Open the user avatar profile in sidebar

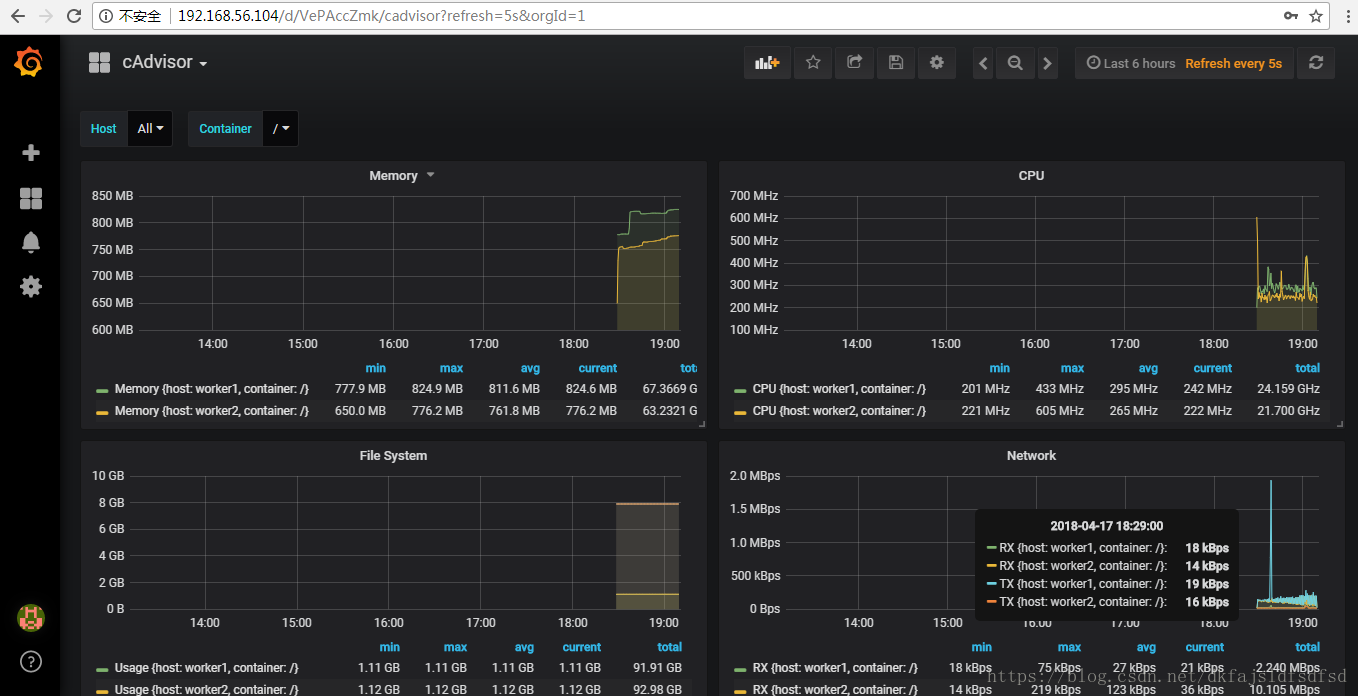[x=31, y=618]
